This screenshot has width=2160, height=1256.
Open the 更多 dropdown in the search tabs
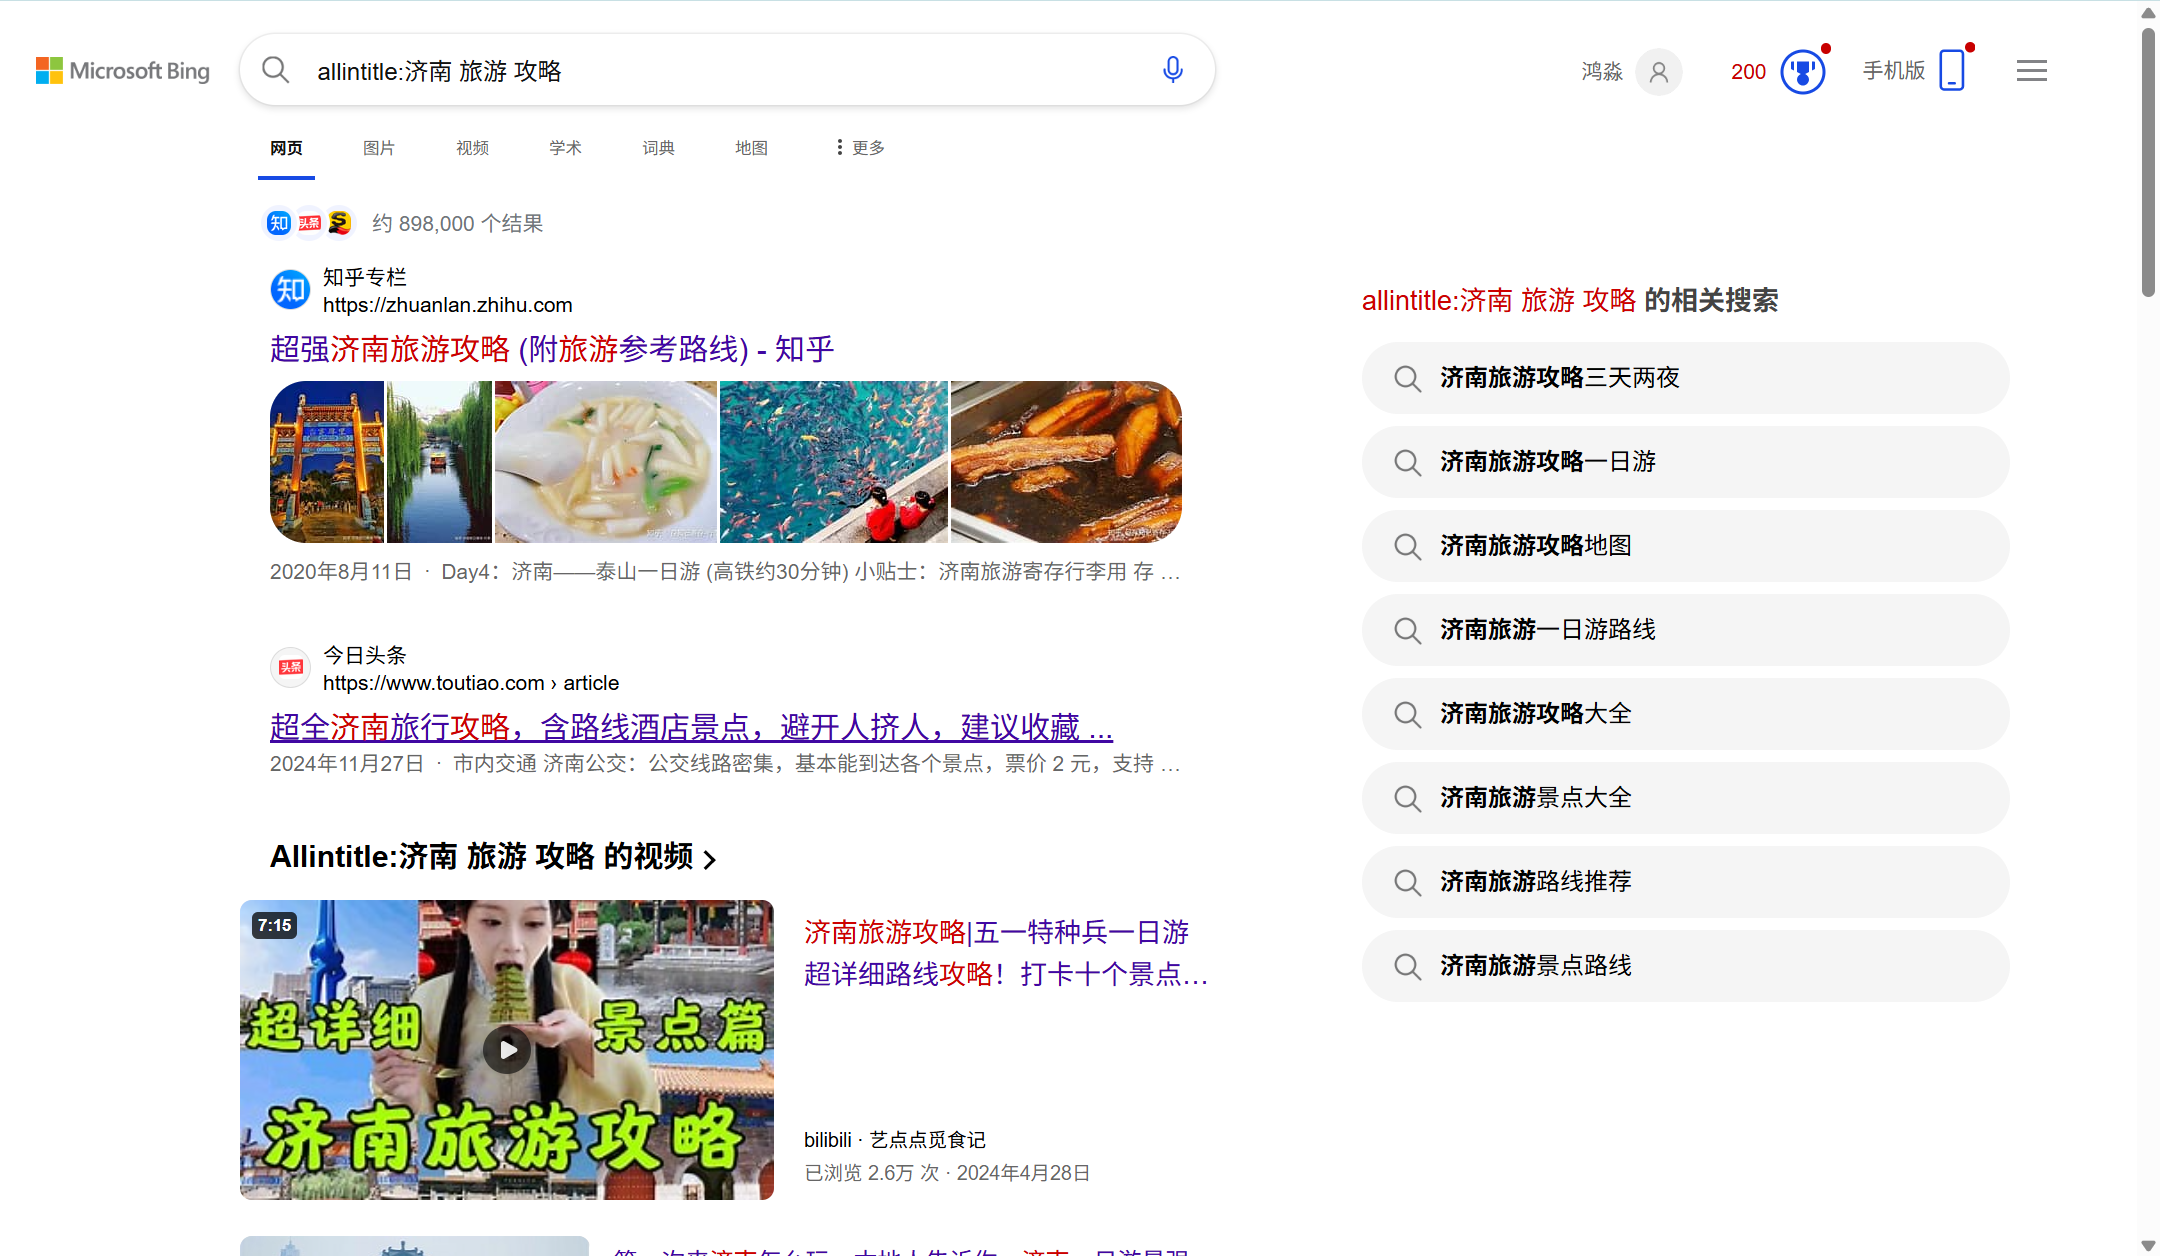(x=856, y=147)
